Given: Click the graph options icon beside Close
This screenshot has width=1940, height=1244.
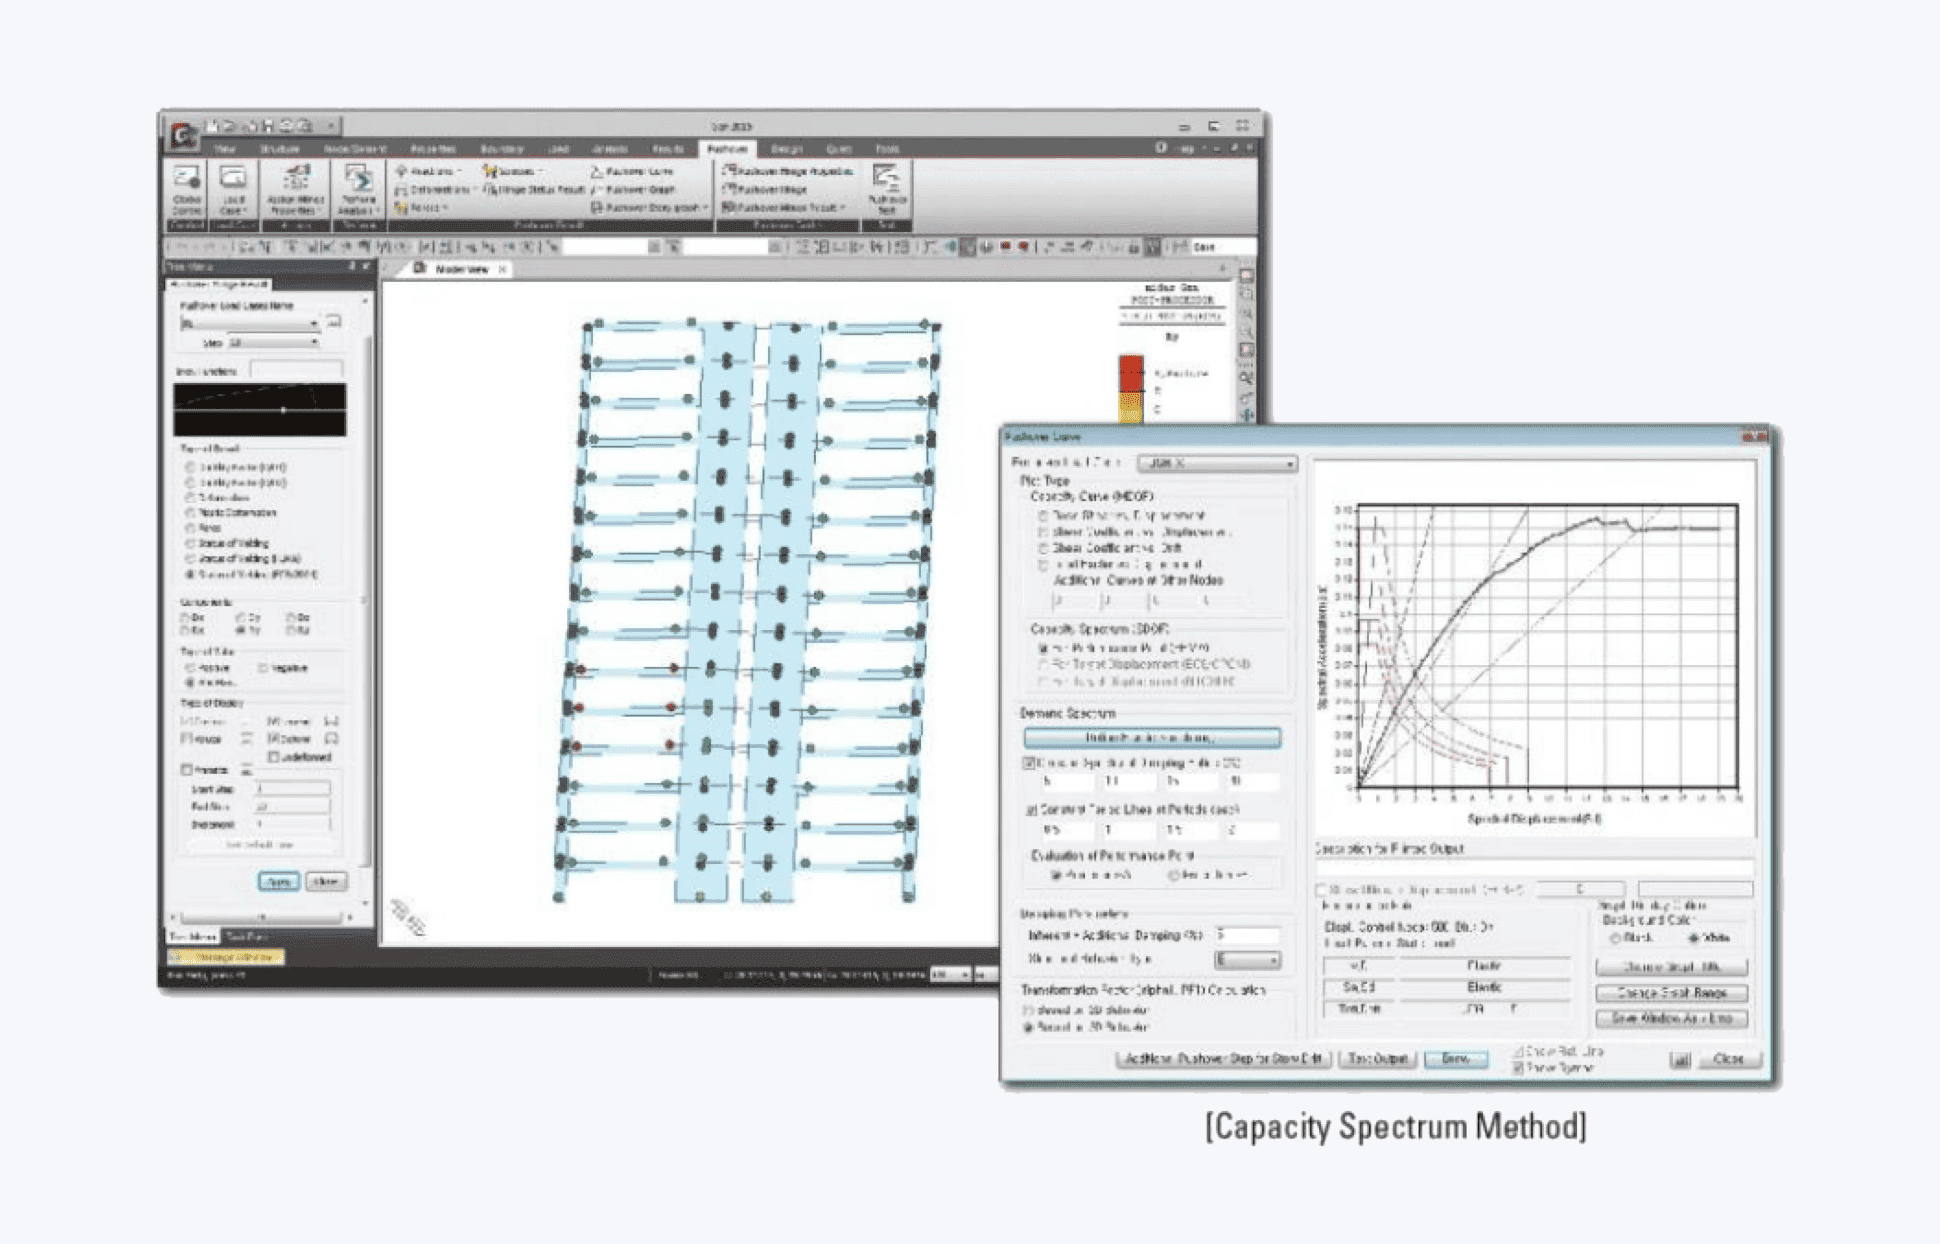Looking at the screenshot, I should coord(1681,1059).
